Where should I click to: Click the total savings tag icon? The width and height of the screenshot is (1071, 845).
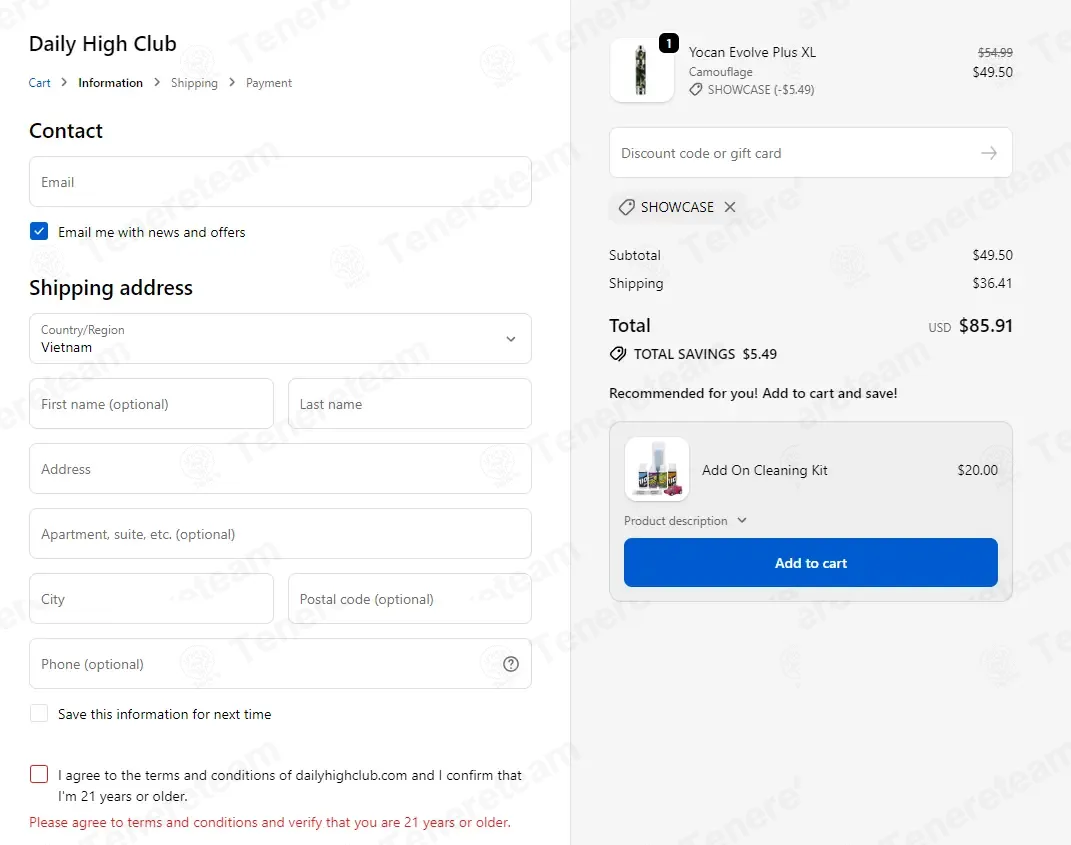[618, 354]
